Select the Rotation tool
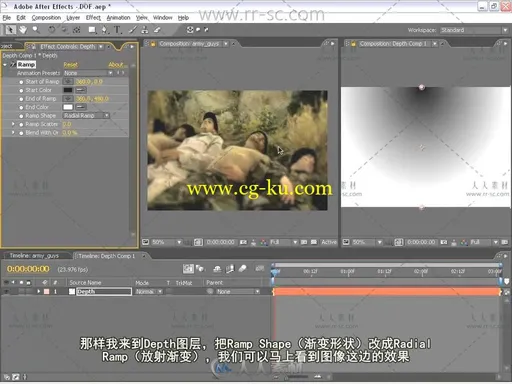Image resolution: width=512 pixels, height=384 pixels. pos(52,30)
